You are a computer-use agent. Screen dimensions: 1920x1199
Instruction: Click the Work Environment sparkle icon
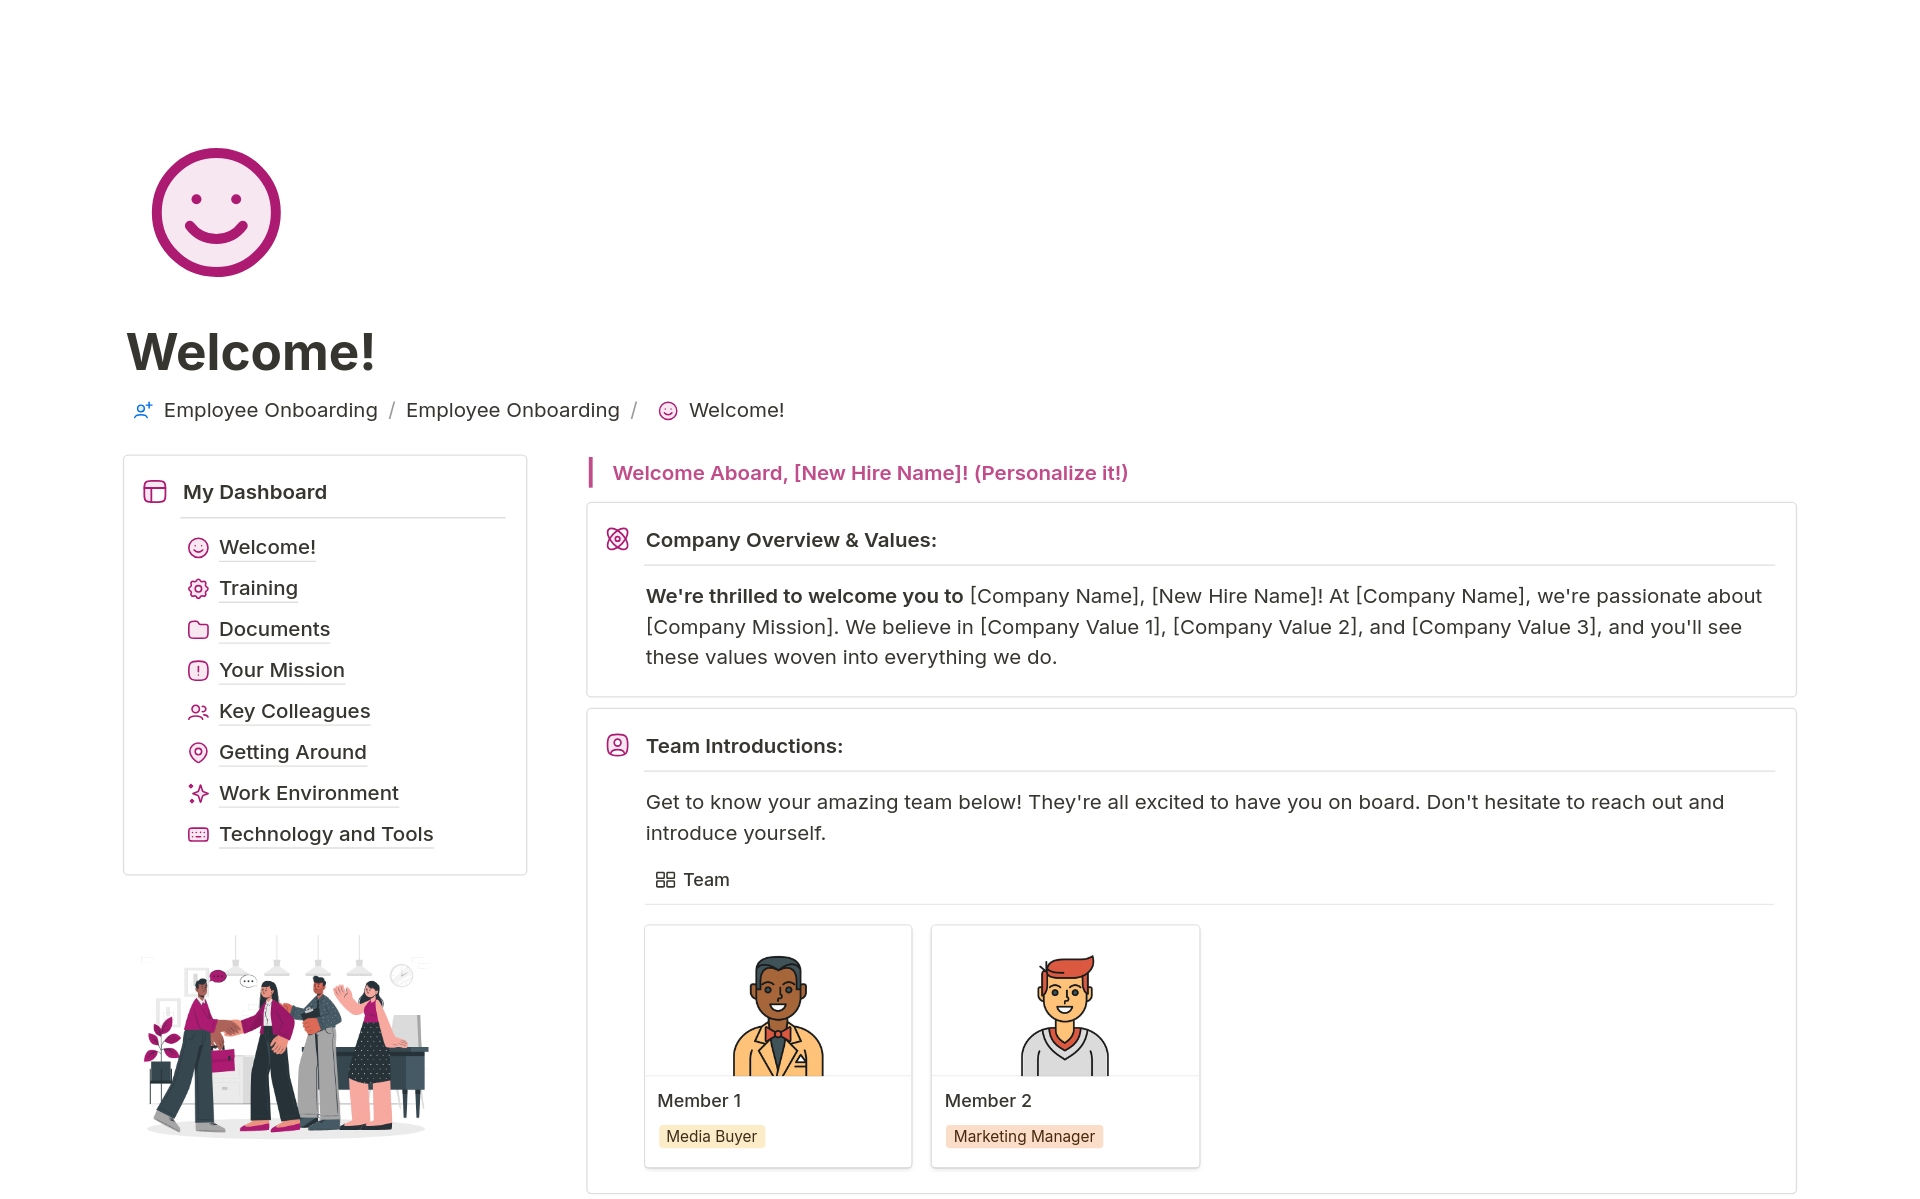pyautogui.click(x=198, y=794)
